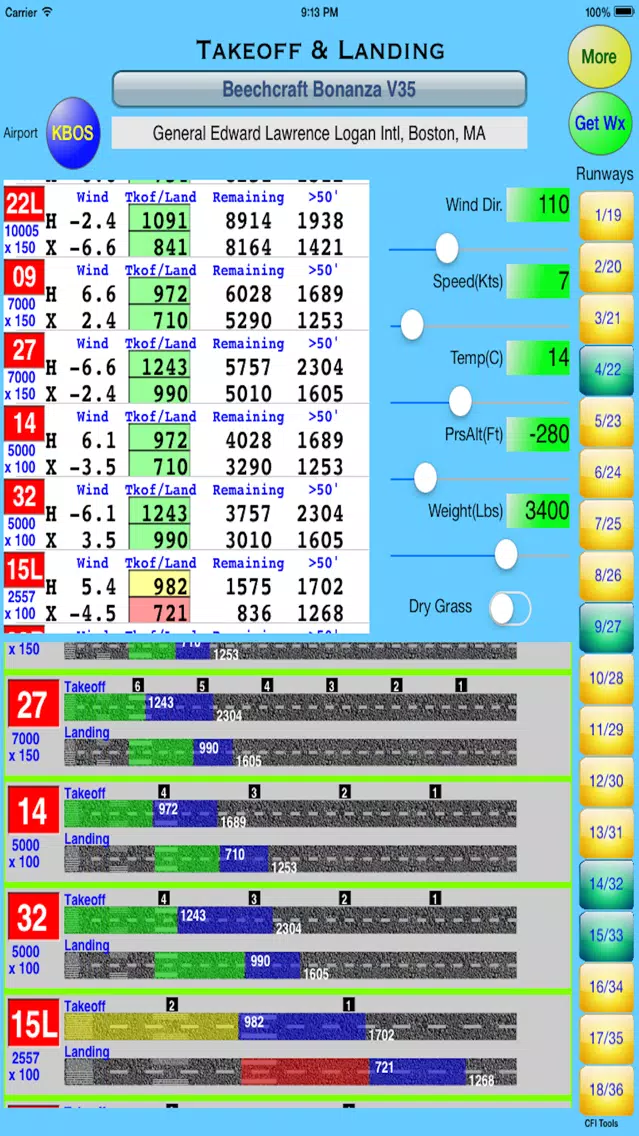Tap the KBOS airport button

pos(72,133)
